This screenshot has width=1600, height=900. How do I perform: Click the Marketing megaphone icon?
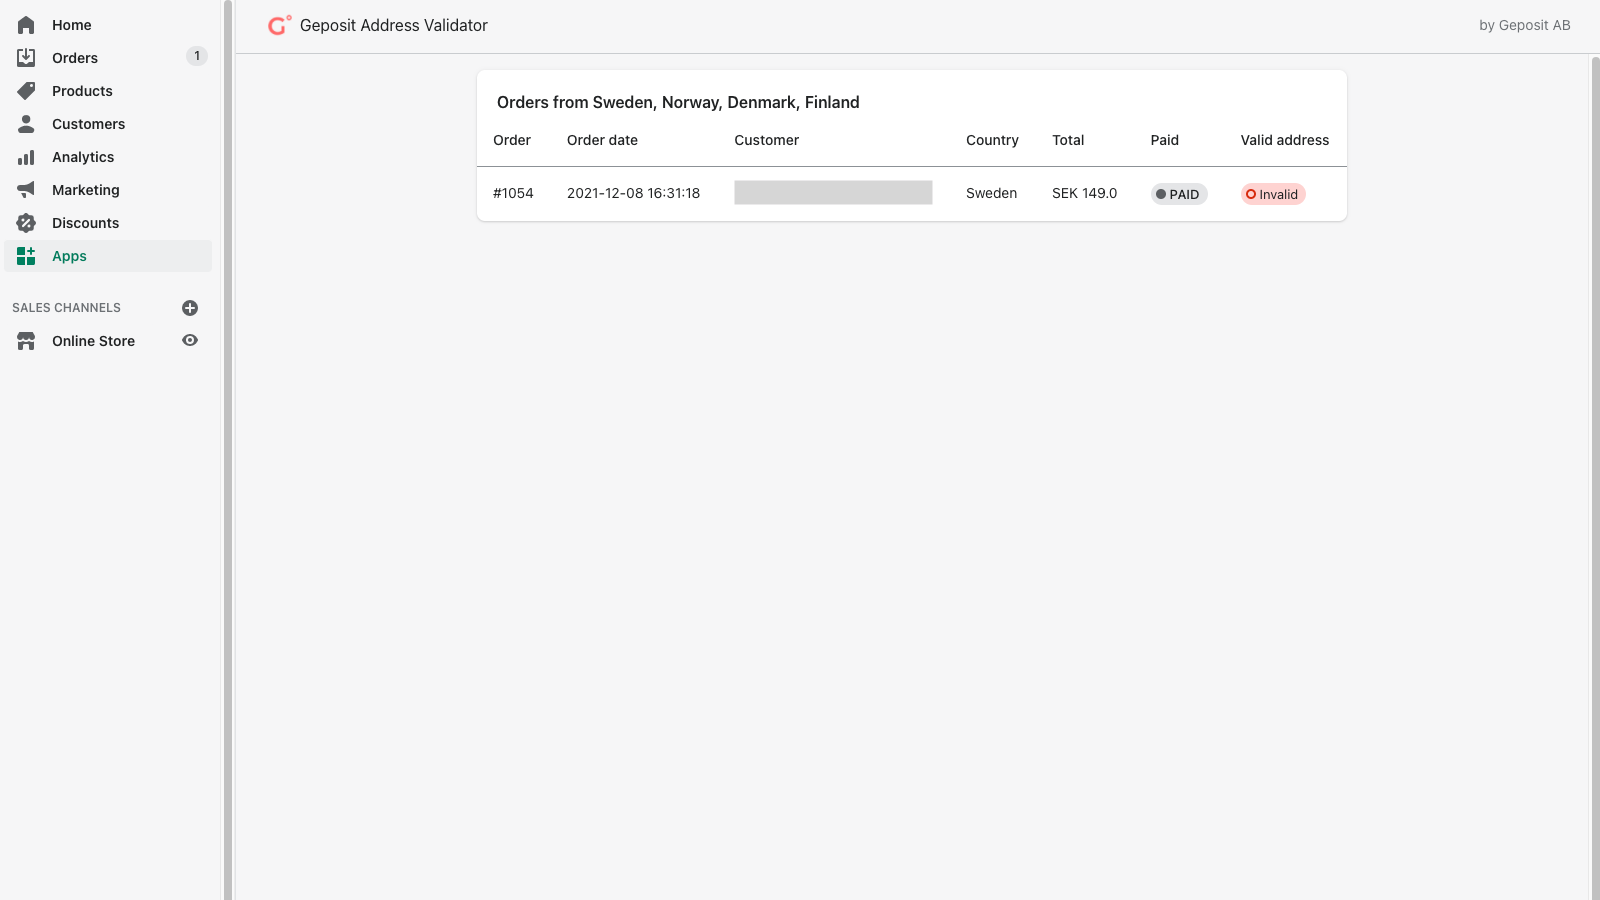26,190
